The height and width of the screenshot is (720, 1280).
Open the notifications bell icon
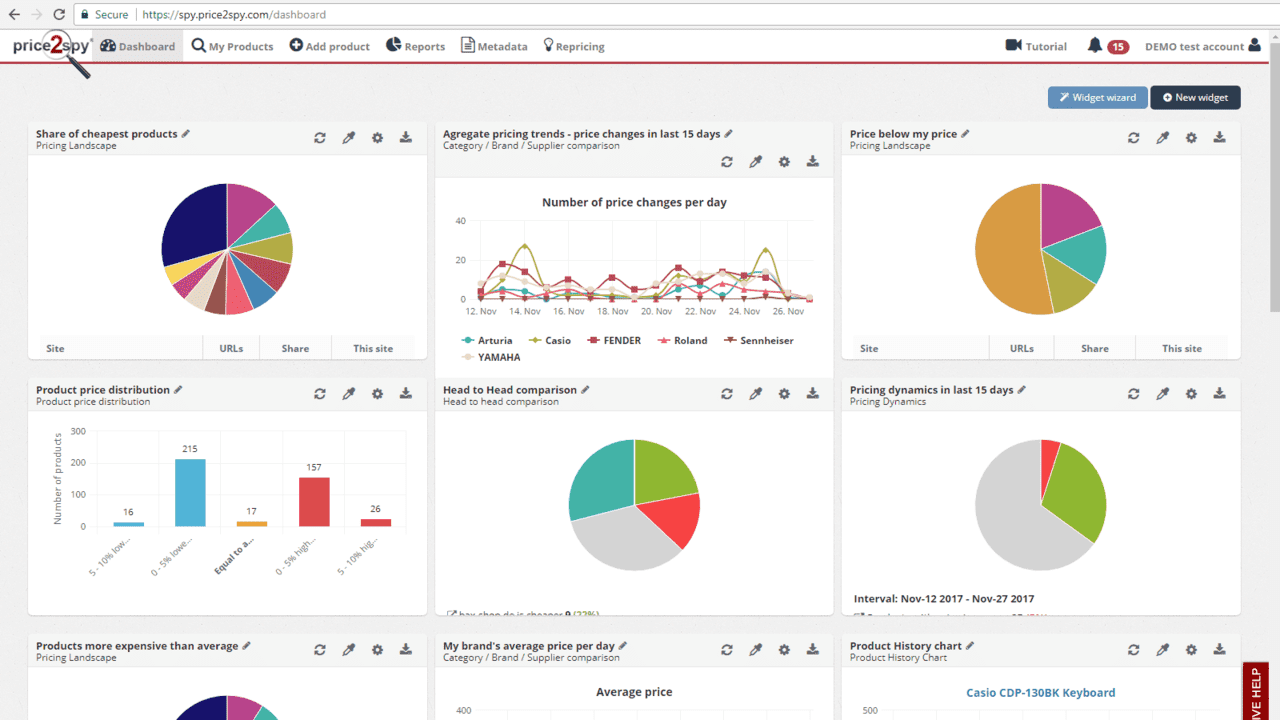1095,46
